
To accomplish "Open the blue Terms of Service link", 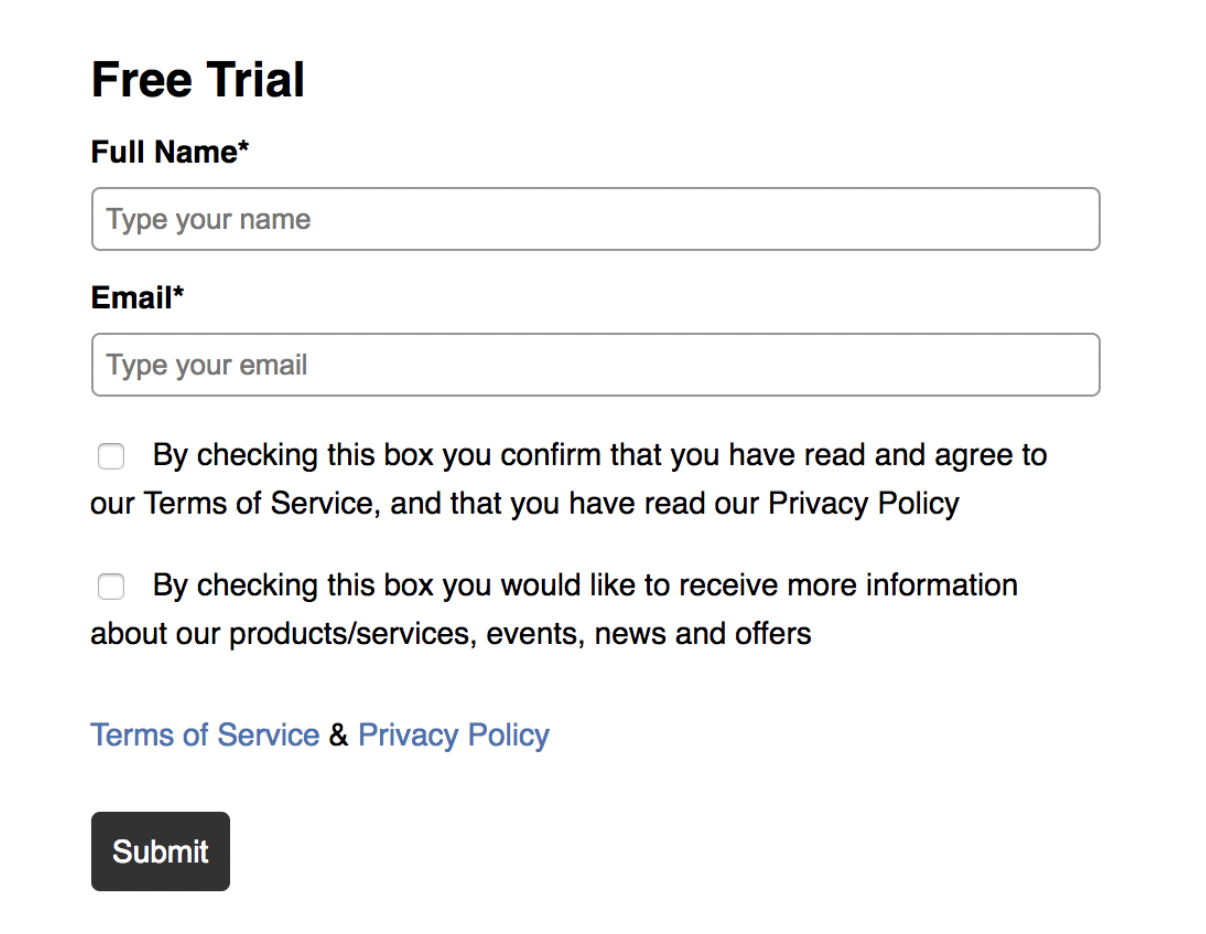I will (205, 735).
